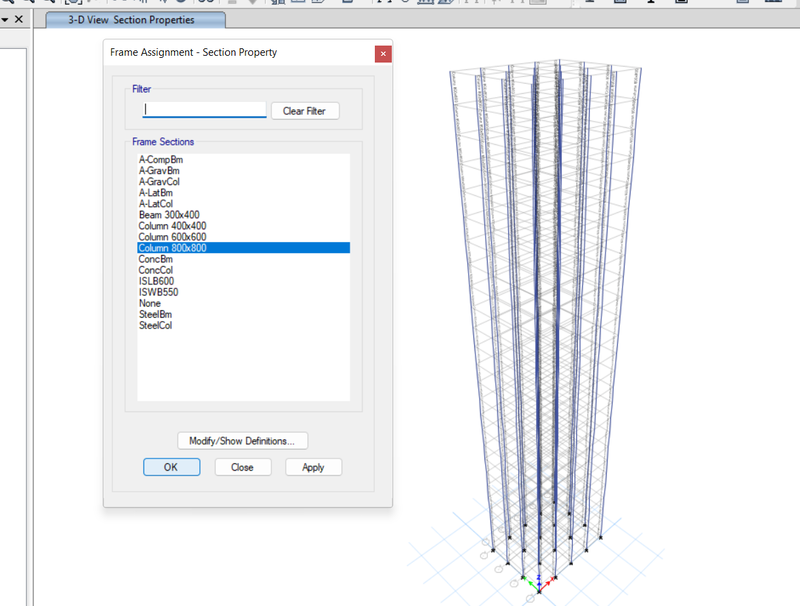Select A-LatCol frame section
Image resolution: width=800 pixels, height=606 pixels.
pyautogui.click(x=243, y=204)
